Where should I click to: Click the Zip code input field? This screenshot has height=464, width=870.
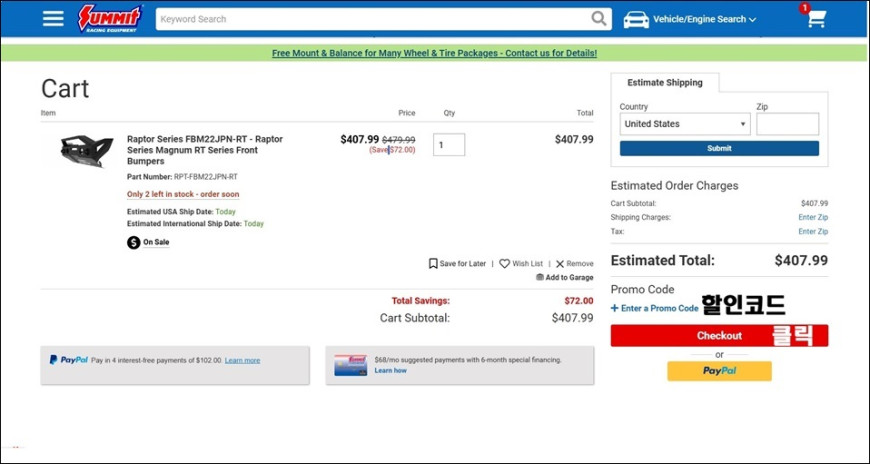(x=787, y=124)
